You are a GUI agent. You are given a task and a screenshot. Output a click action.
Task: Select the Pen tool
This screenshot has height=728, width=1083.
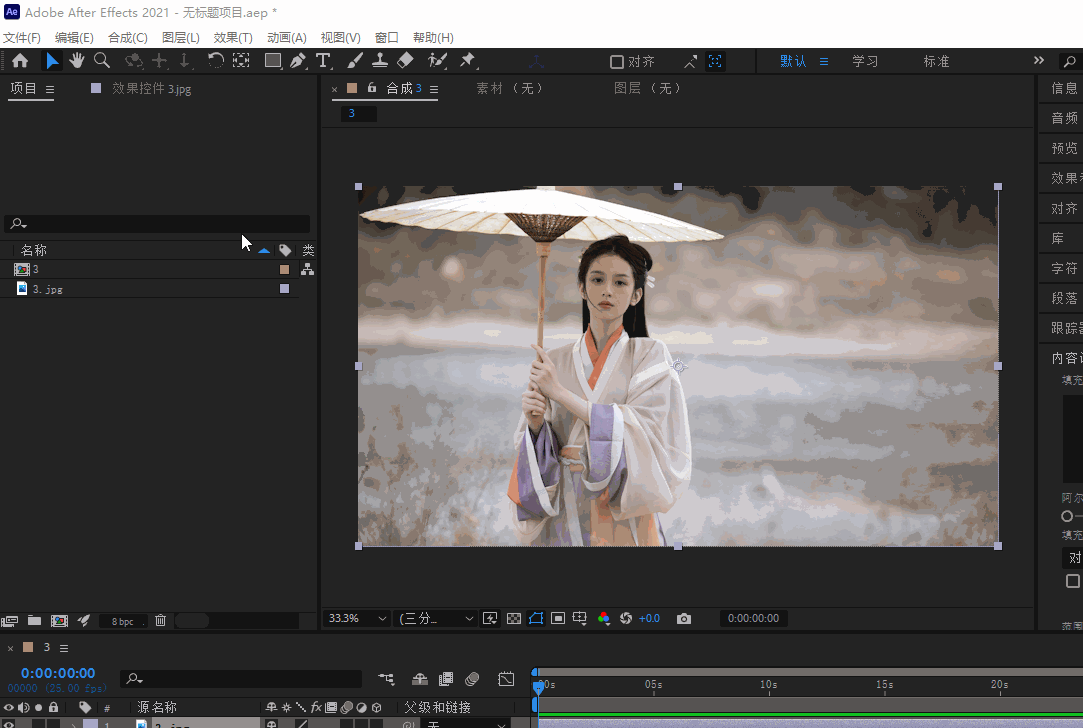pos(298,61)
